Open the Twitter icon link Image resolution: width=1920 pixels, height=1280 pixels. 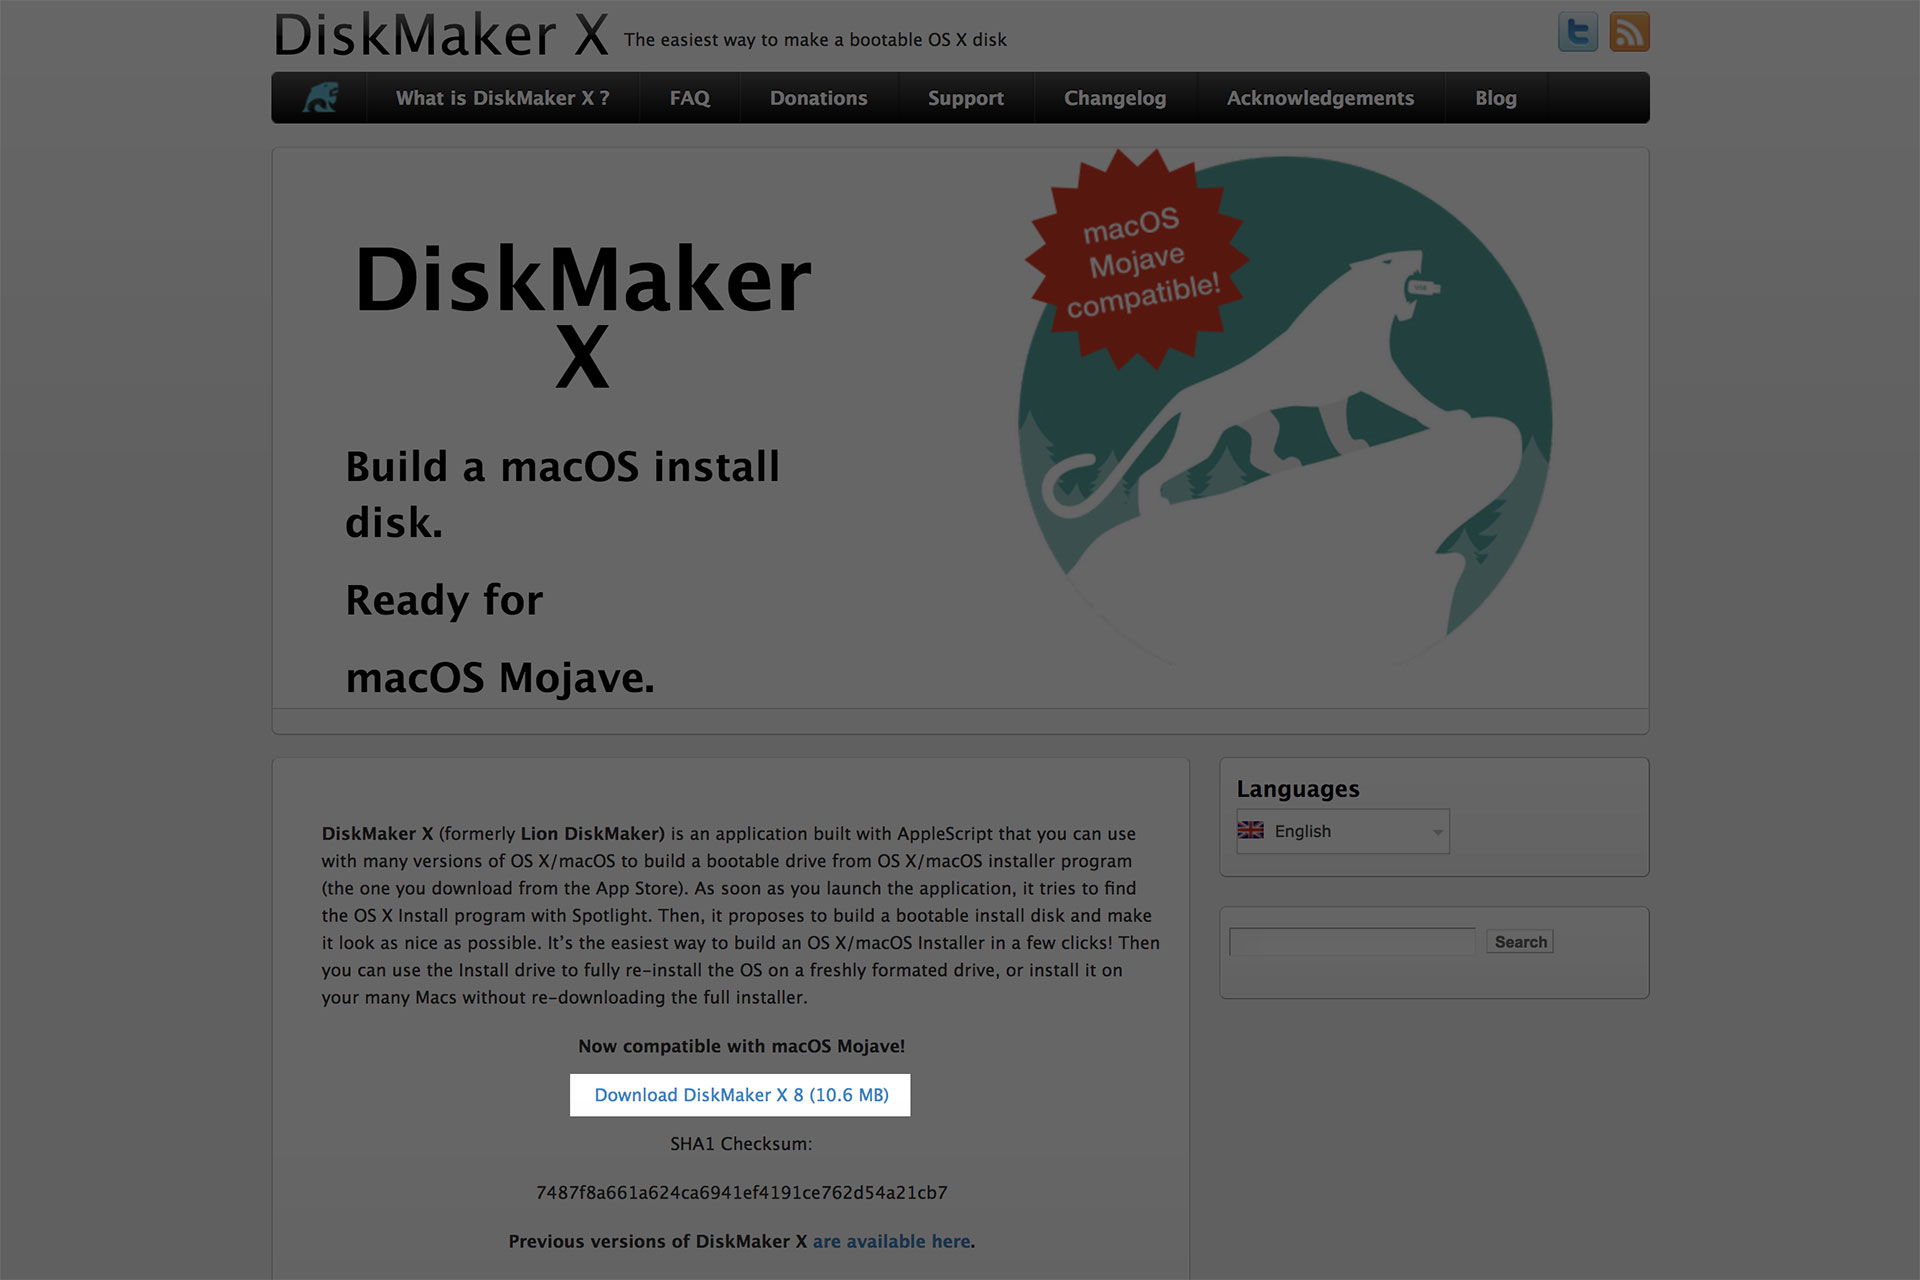coord(1577,32)
